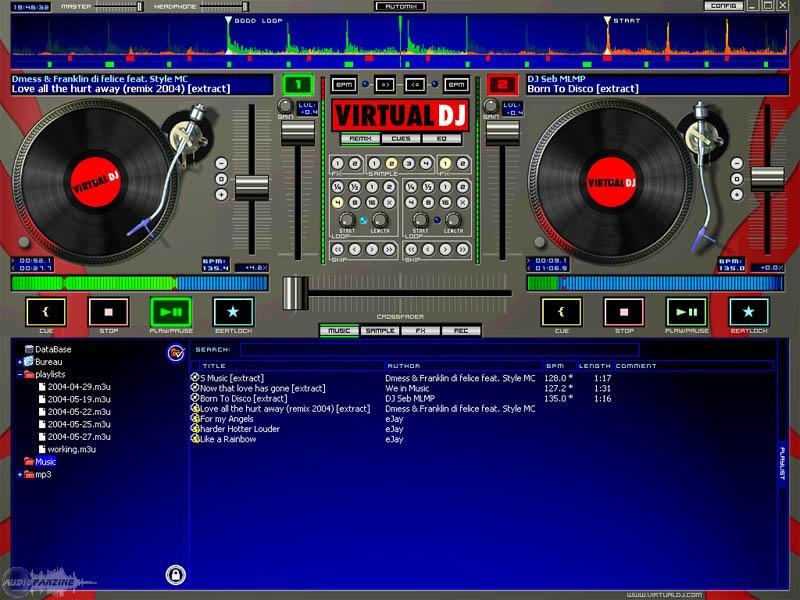Open the CONFIG settings

tap(723, 6)
